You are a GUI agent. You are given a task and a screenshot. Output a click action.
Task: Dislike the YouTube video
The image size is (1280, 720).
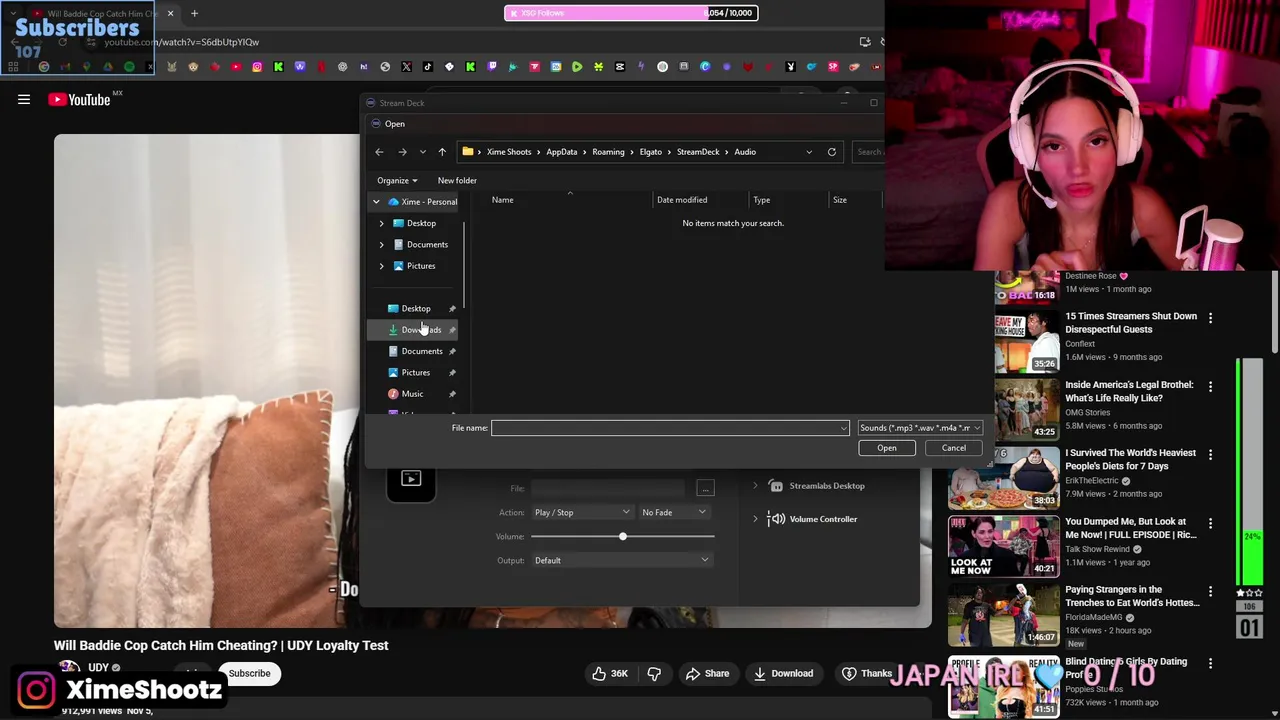654,674
